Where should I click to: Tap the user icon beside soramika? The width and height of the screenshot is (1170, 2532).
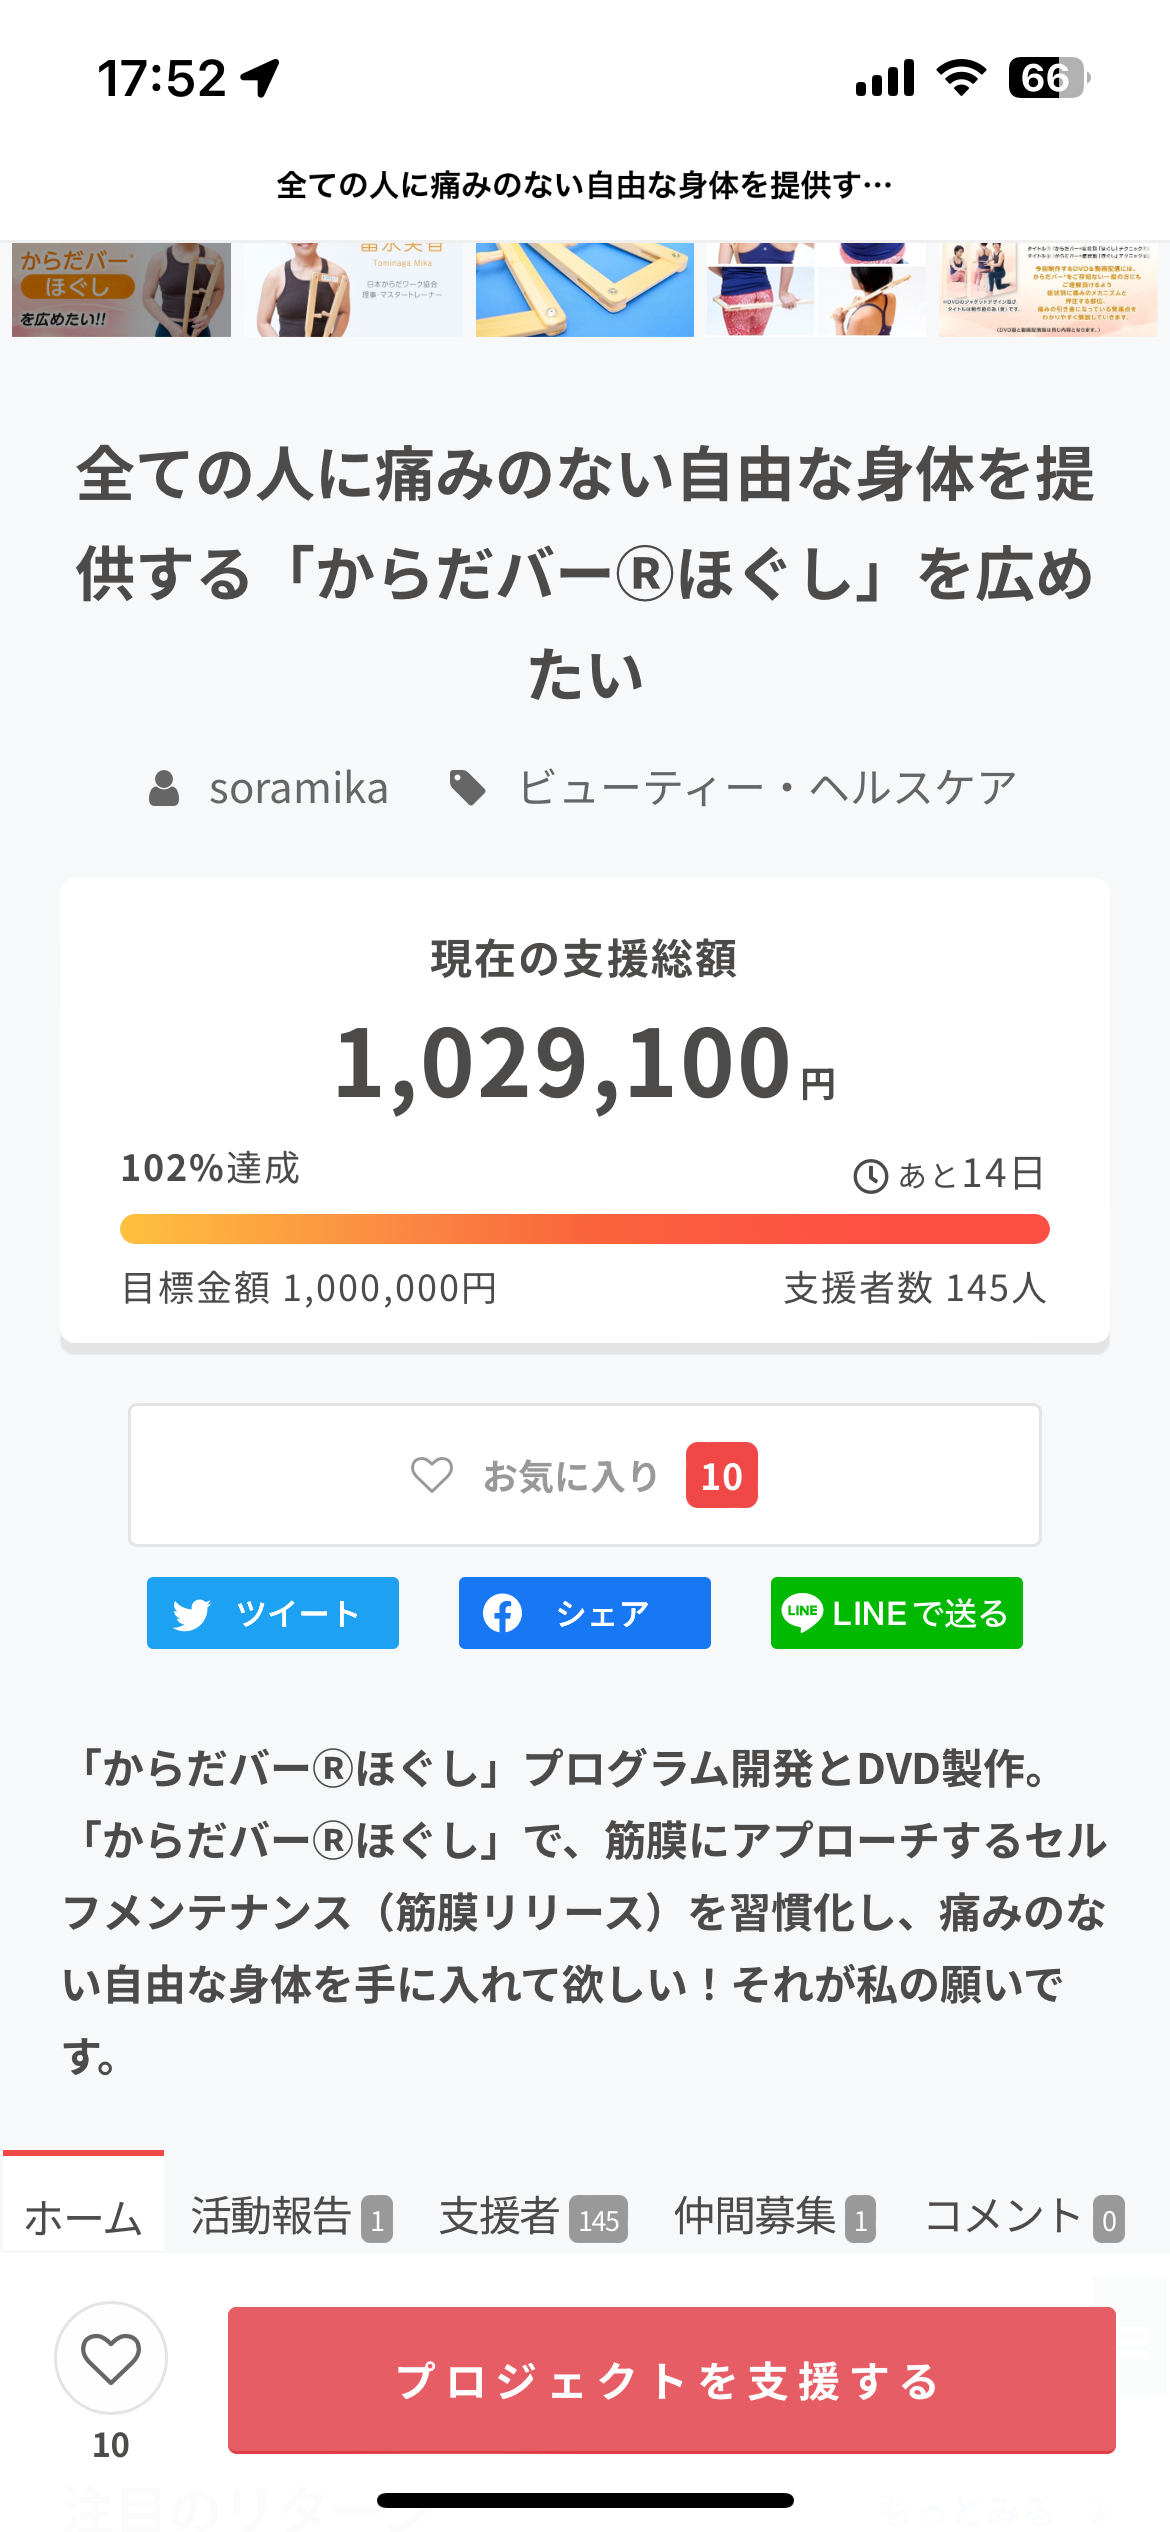click(164, 788)
